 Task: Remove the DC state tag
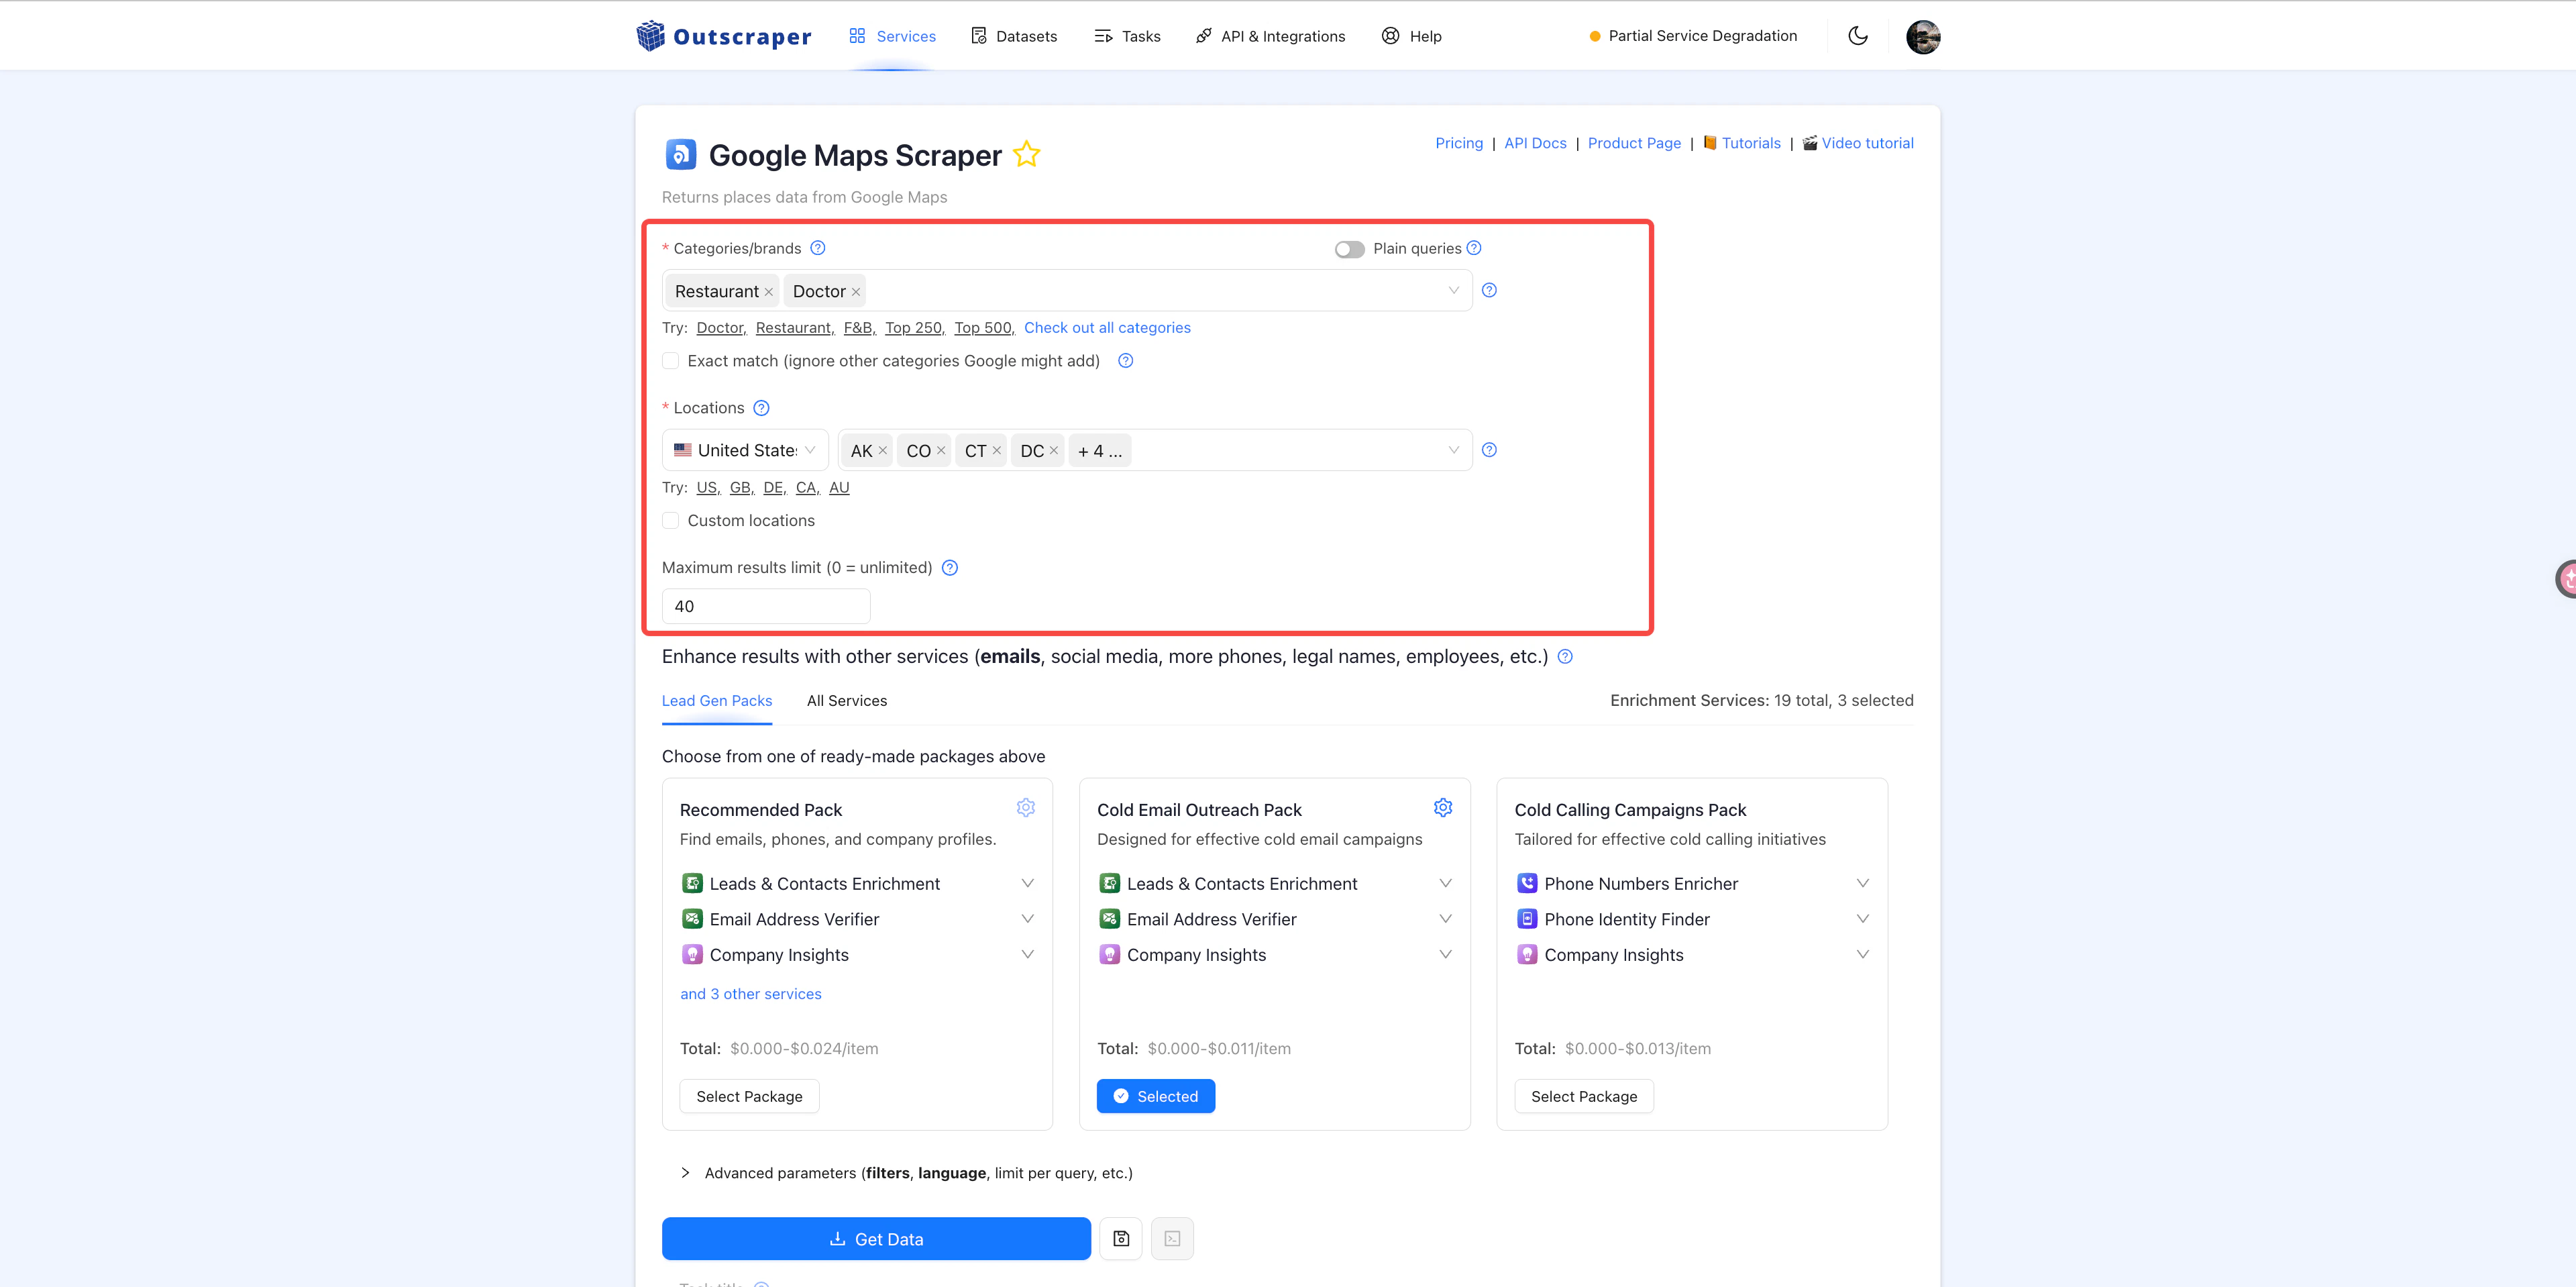(1053, 451)
